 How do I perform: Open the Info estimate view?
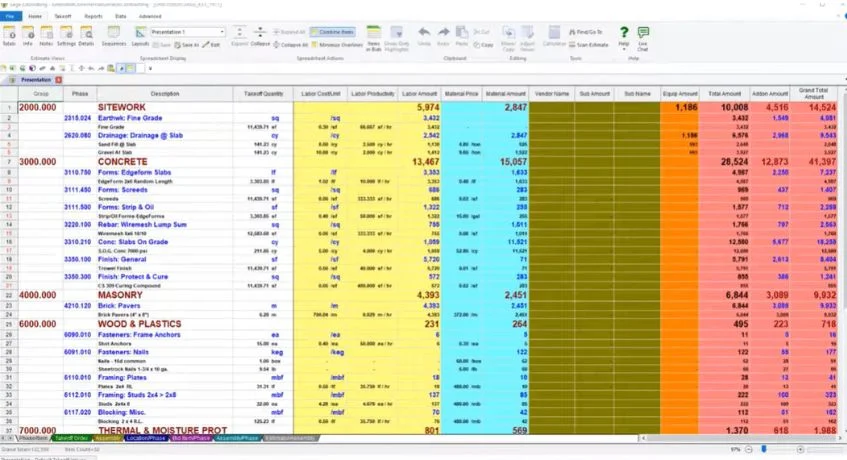(28, 36)
